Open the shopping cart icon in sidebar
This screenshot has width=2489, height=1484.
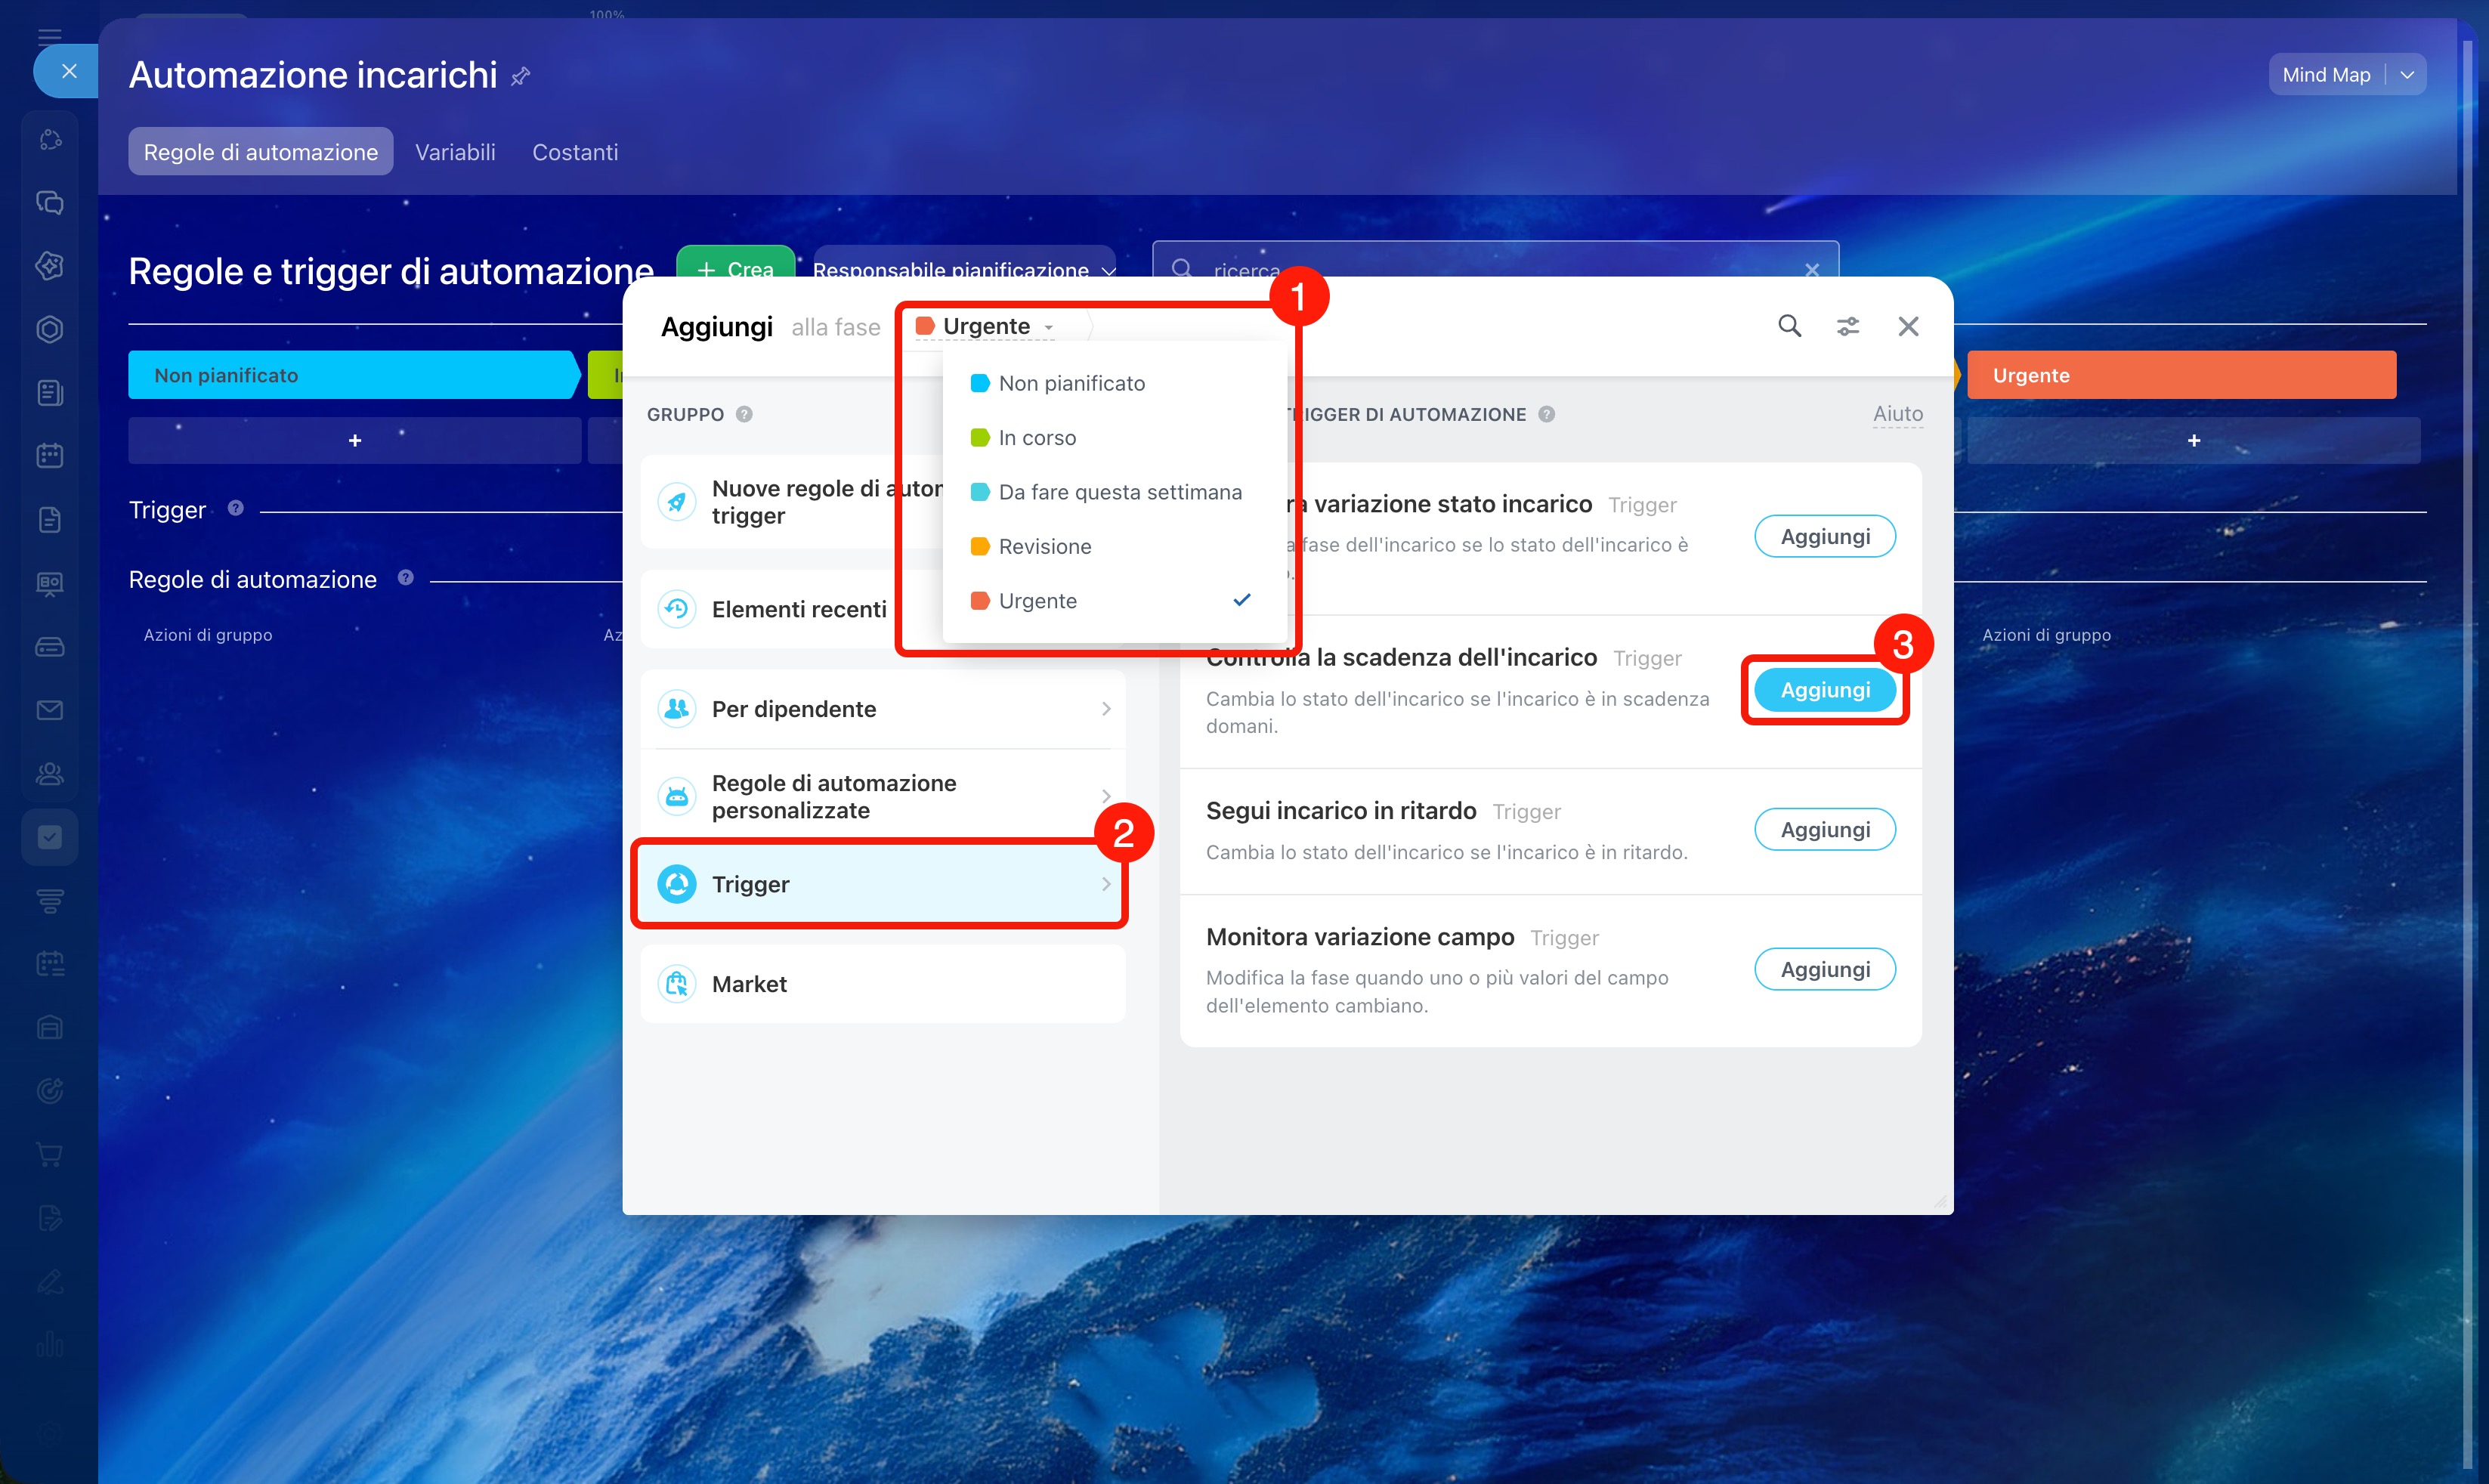pos(50,1155)
